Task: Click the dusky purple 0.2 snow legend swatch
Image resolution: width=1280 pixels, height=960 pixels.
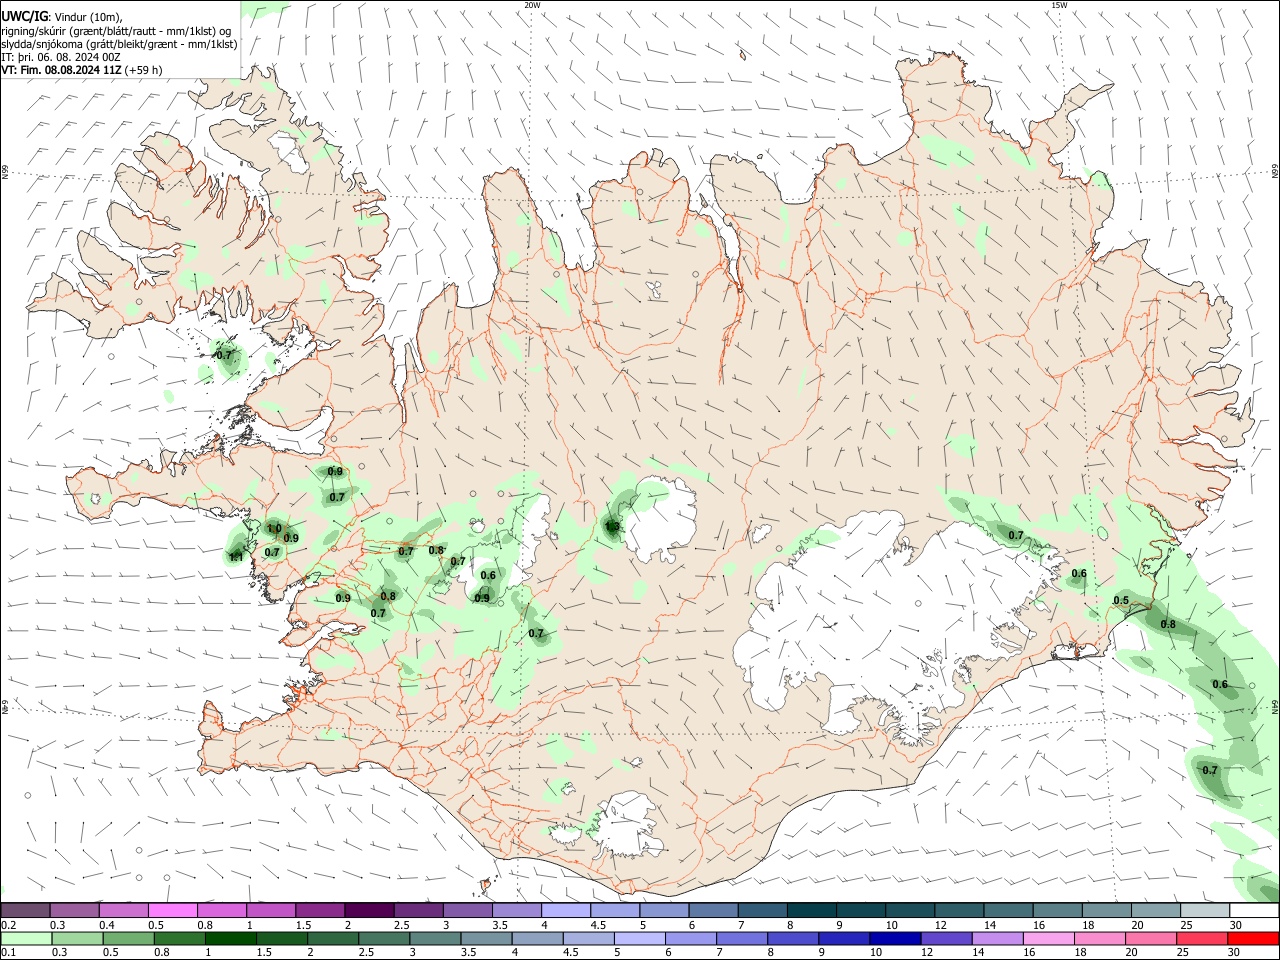Action: (25, 910)
